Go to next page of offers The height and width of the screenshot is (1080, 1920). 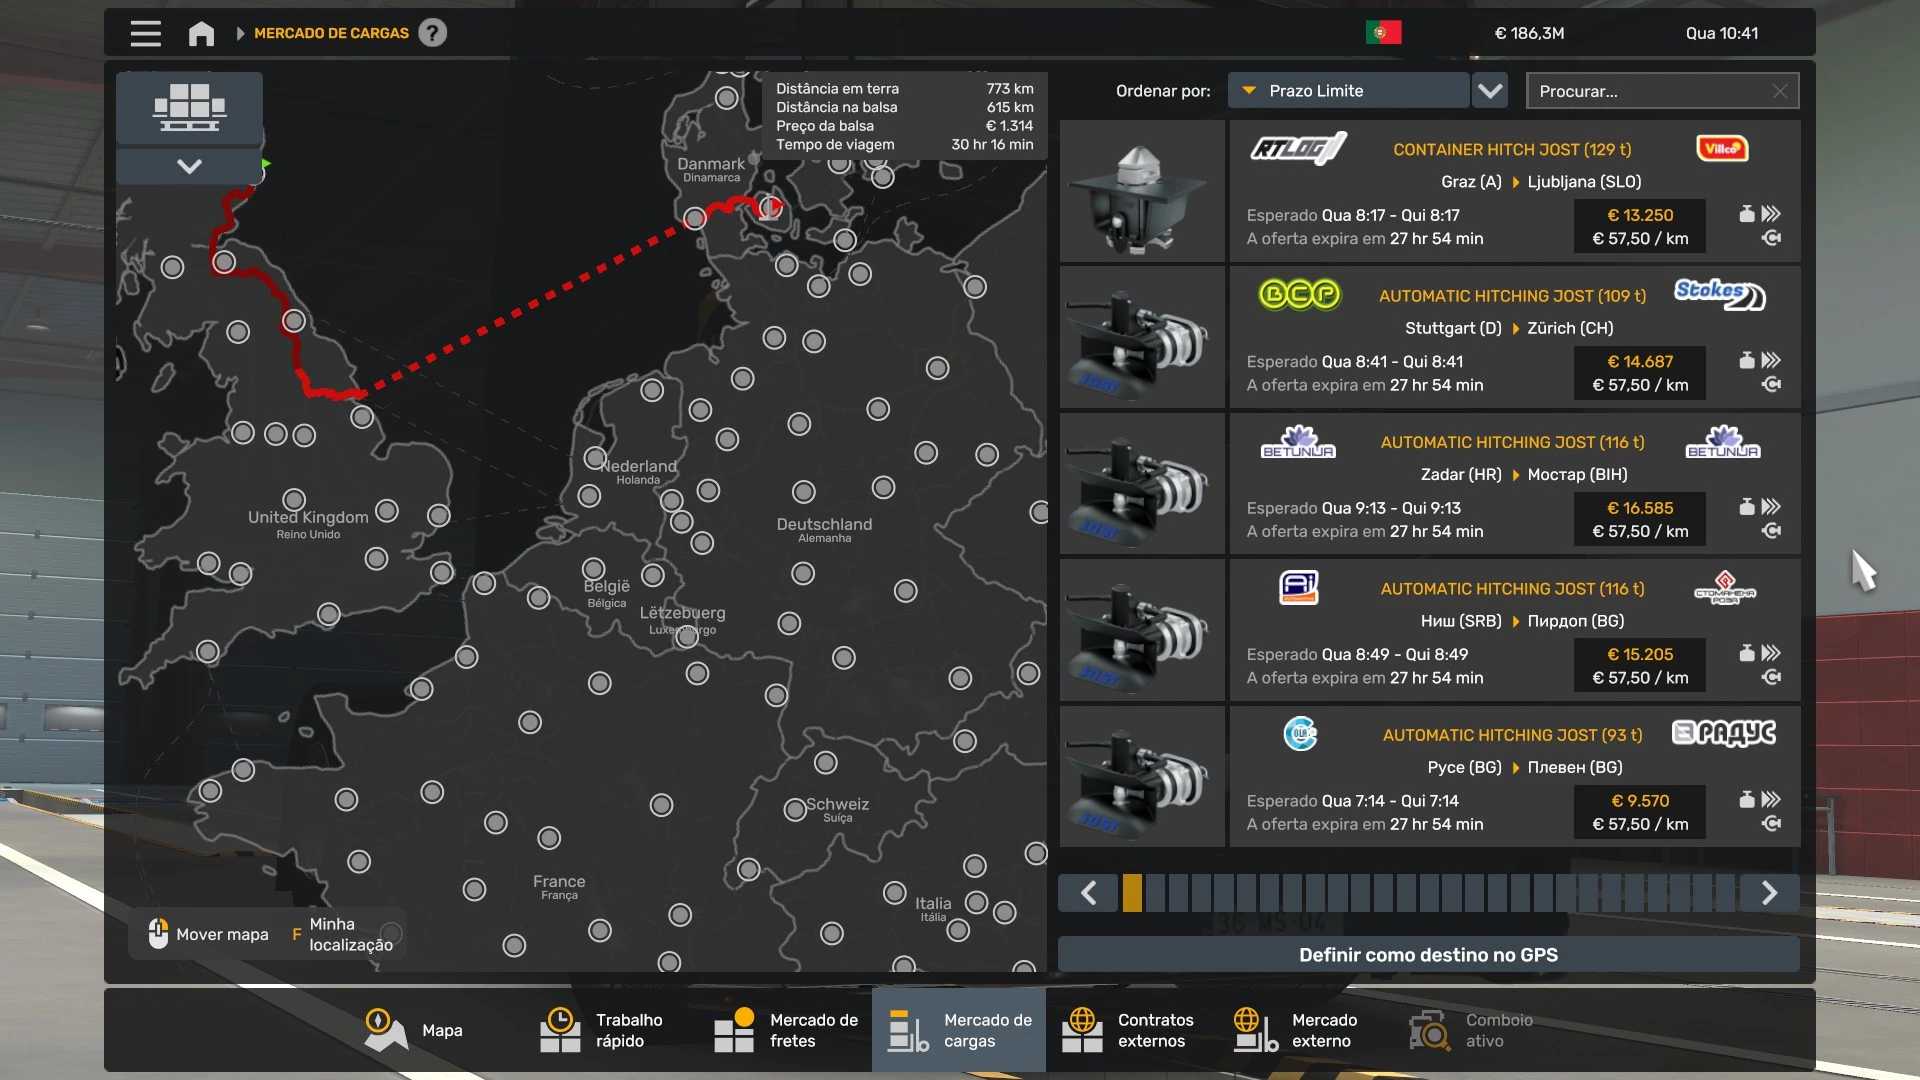pos(1769,893)
